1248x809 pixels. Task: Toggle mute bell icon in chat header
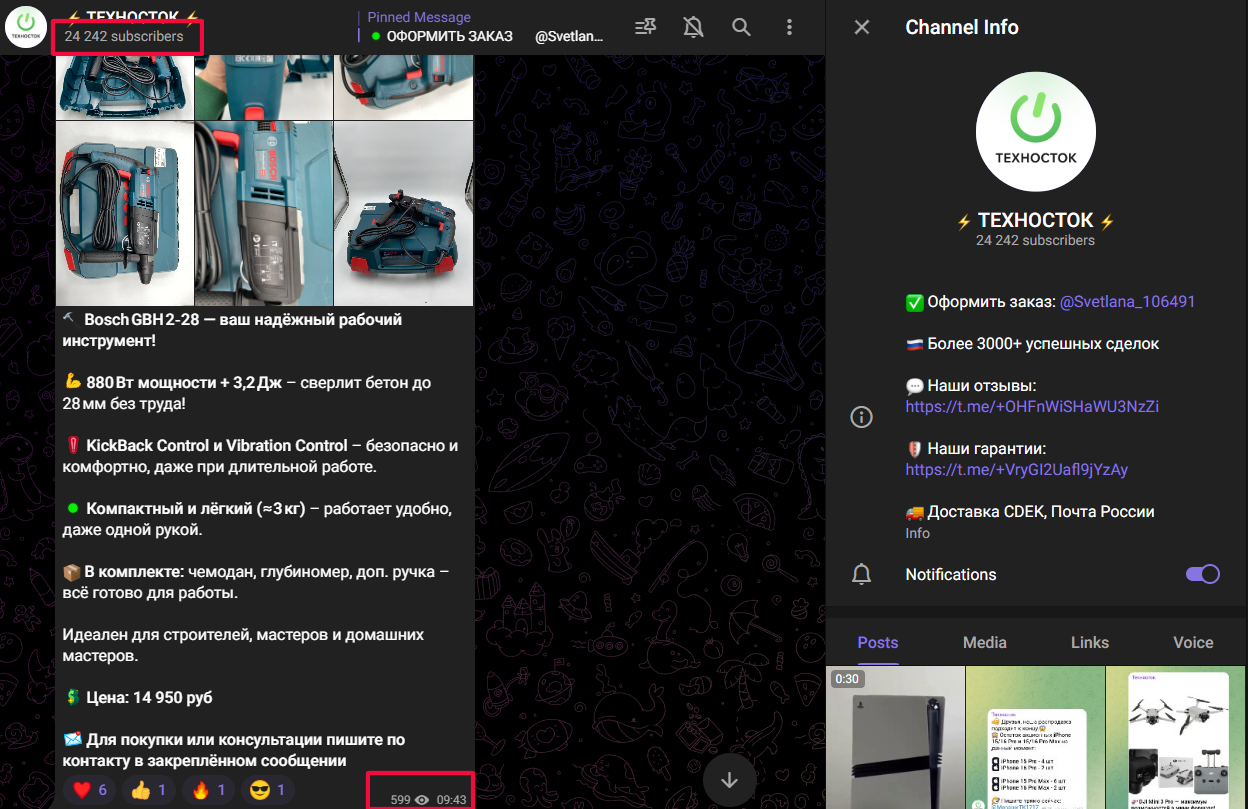[693, 27]
